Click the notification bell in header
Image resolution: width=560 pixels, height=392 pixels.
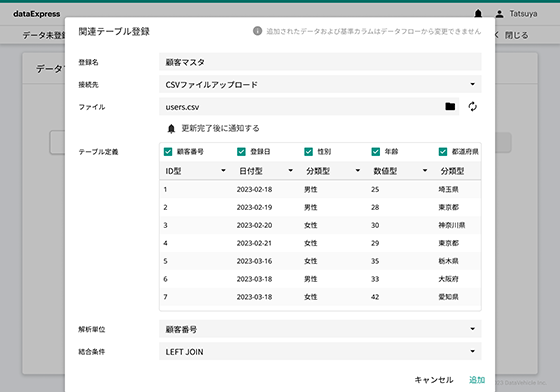(x=478, y=14)
